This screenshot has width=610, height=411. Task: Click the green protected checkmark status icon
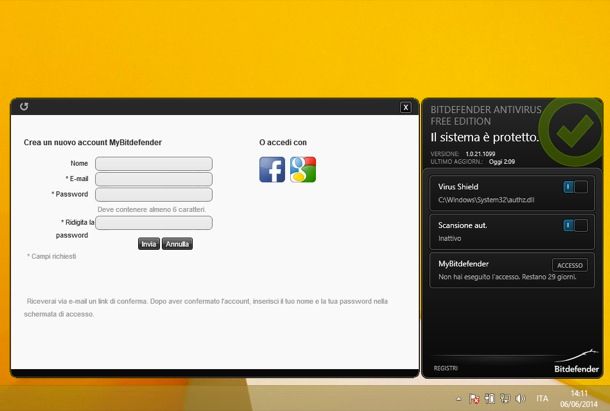[x=572, y=130]
